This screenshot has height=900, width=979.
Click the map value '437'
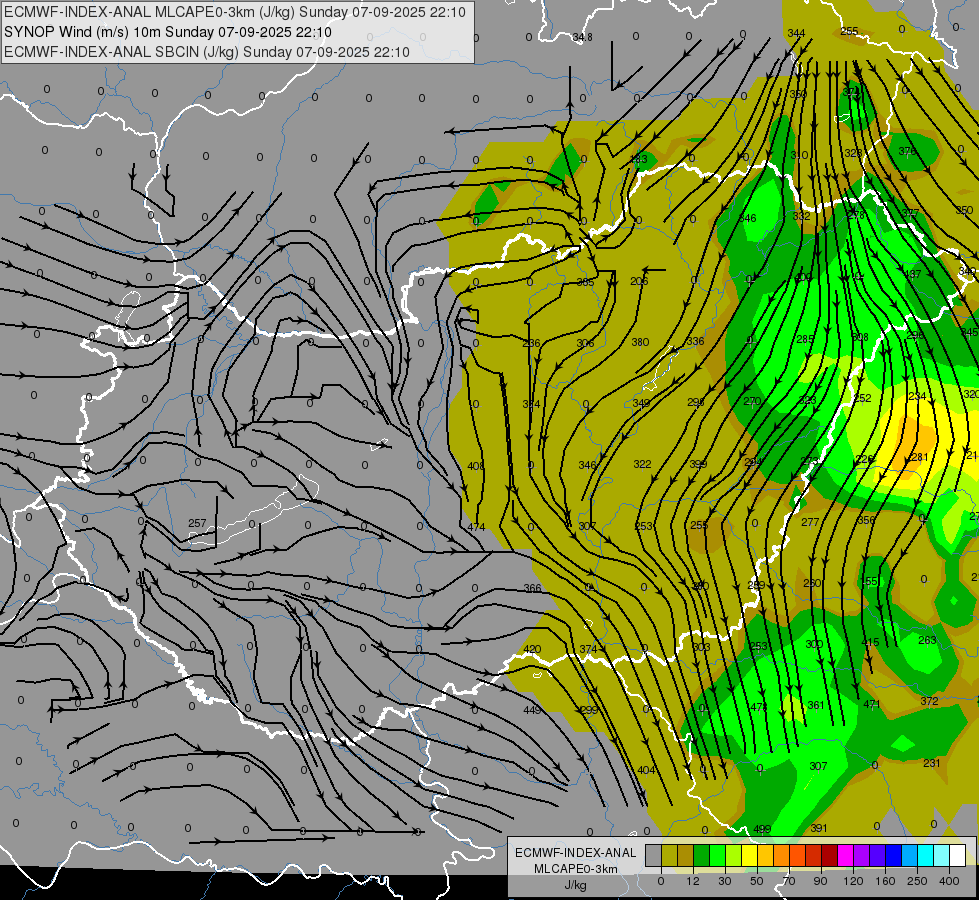(912, 274)
